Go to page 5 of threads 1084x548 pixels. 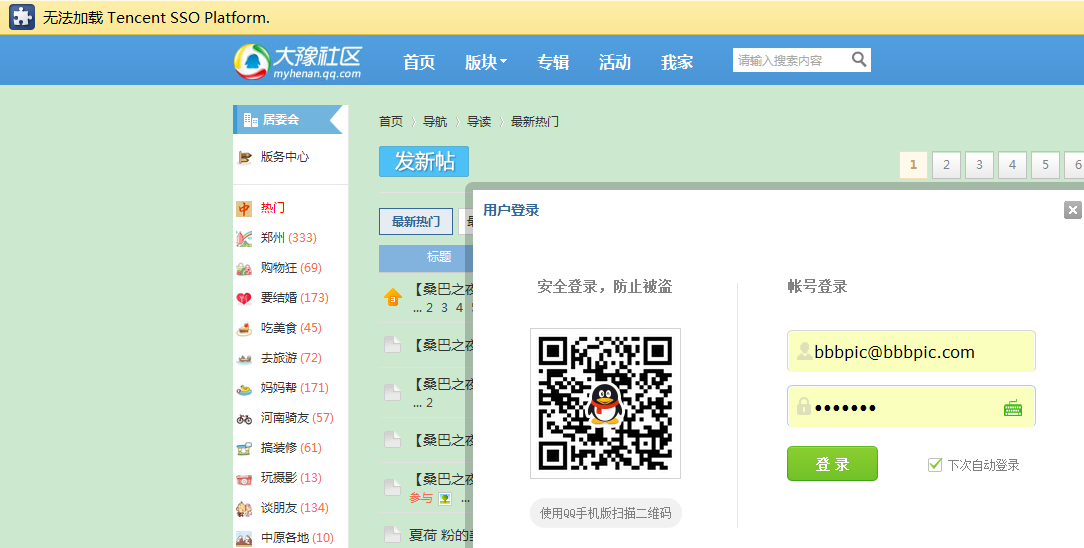point(1045,164)
